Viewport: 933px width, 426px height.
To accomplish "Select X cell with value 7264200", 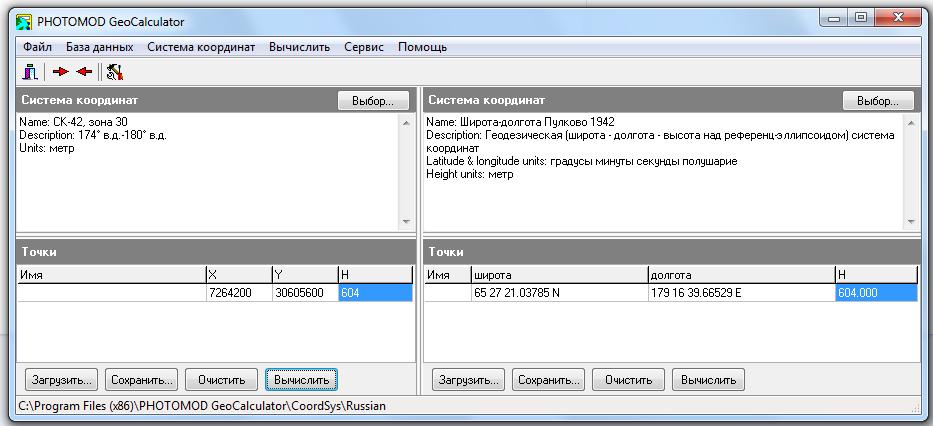I will pyautogui.click(x=239, y=293).
